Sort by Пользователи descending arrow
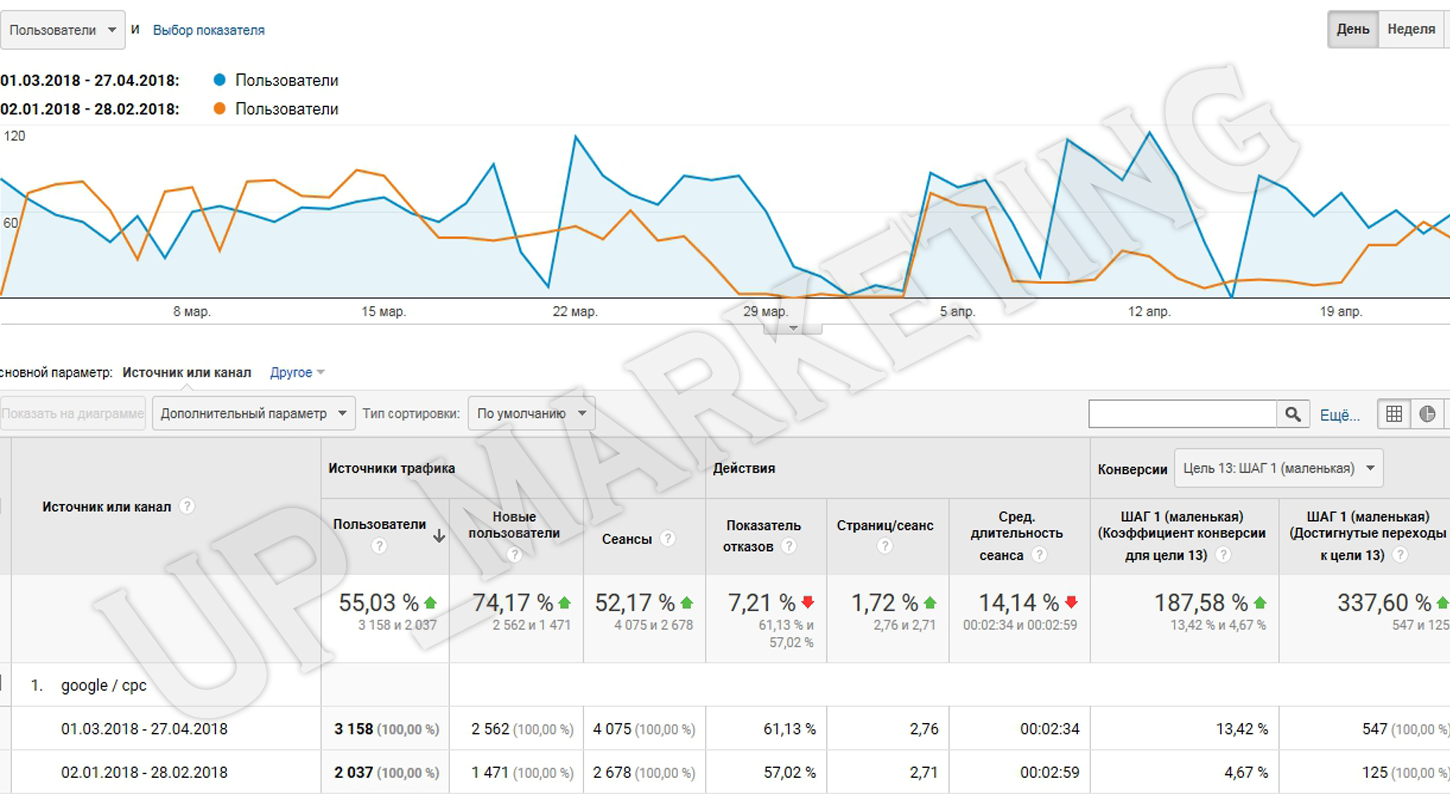Screen dimensions: 1450x794 (x=439, y=536)
